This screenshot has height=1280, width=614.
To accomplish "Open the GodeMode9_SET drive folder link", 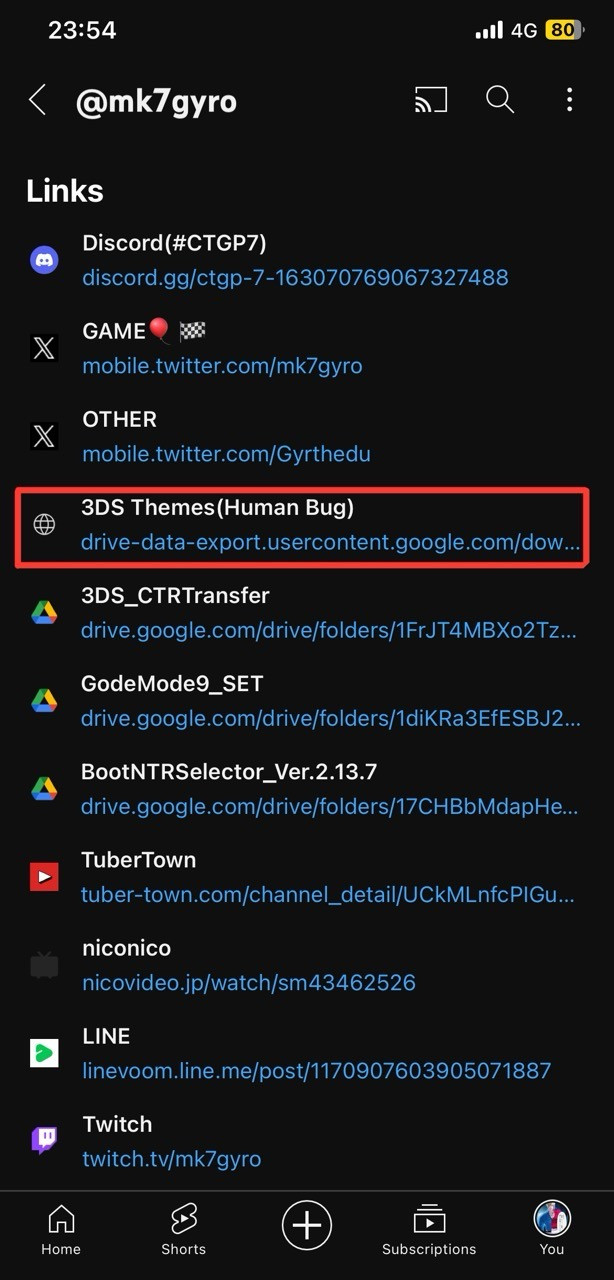I will click(330, 718).
